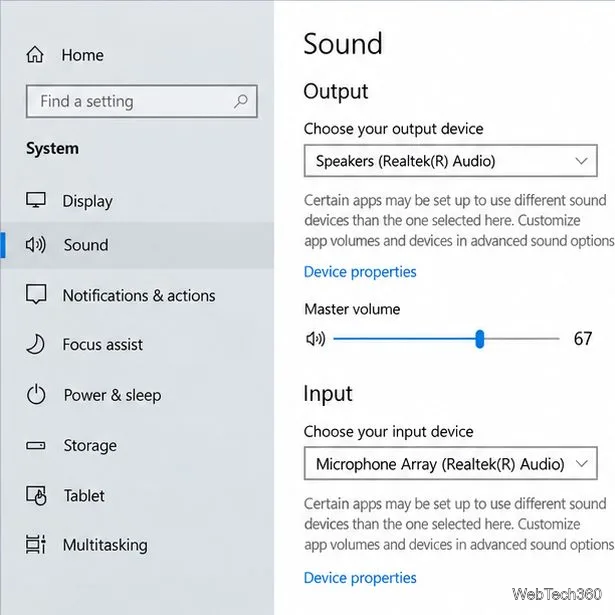Click the Choose your input device label
615x615 pixels.
click(389, 432)
